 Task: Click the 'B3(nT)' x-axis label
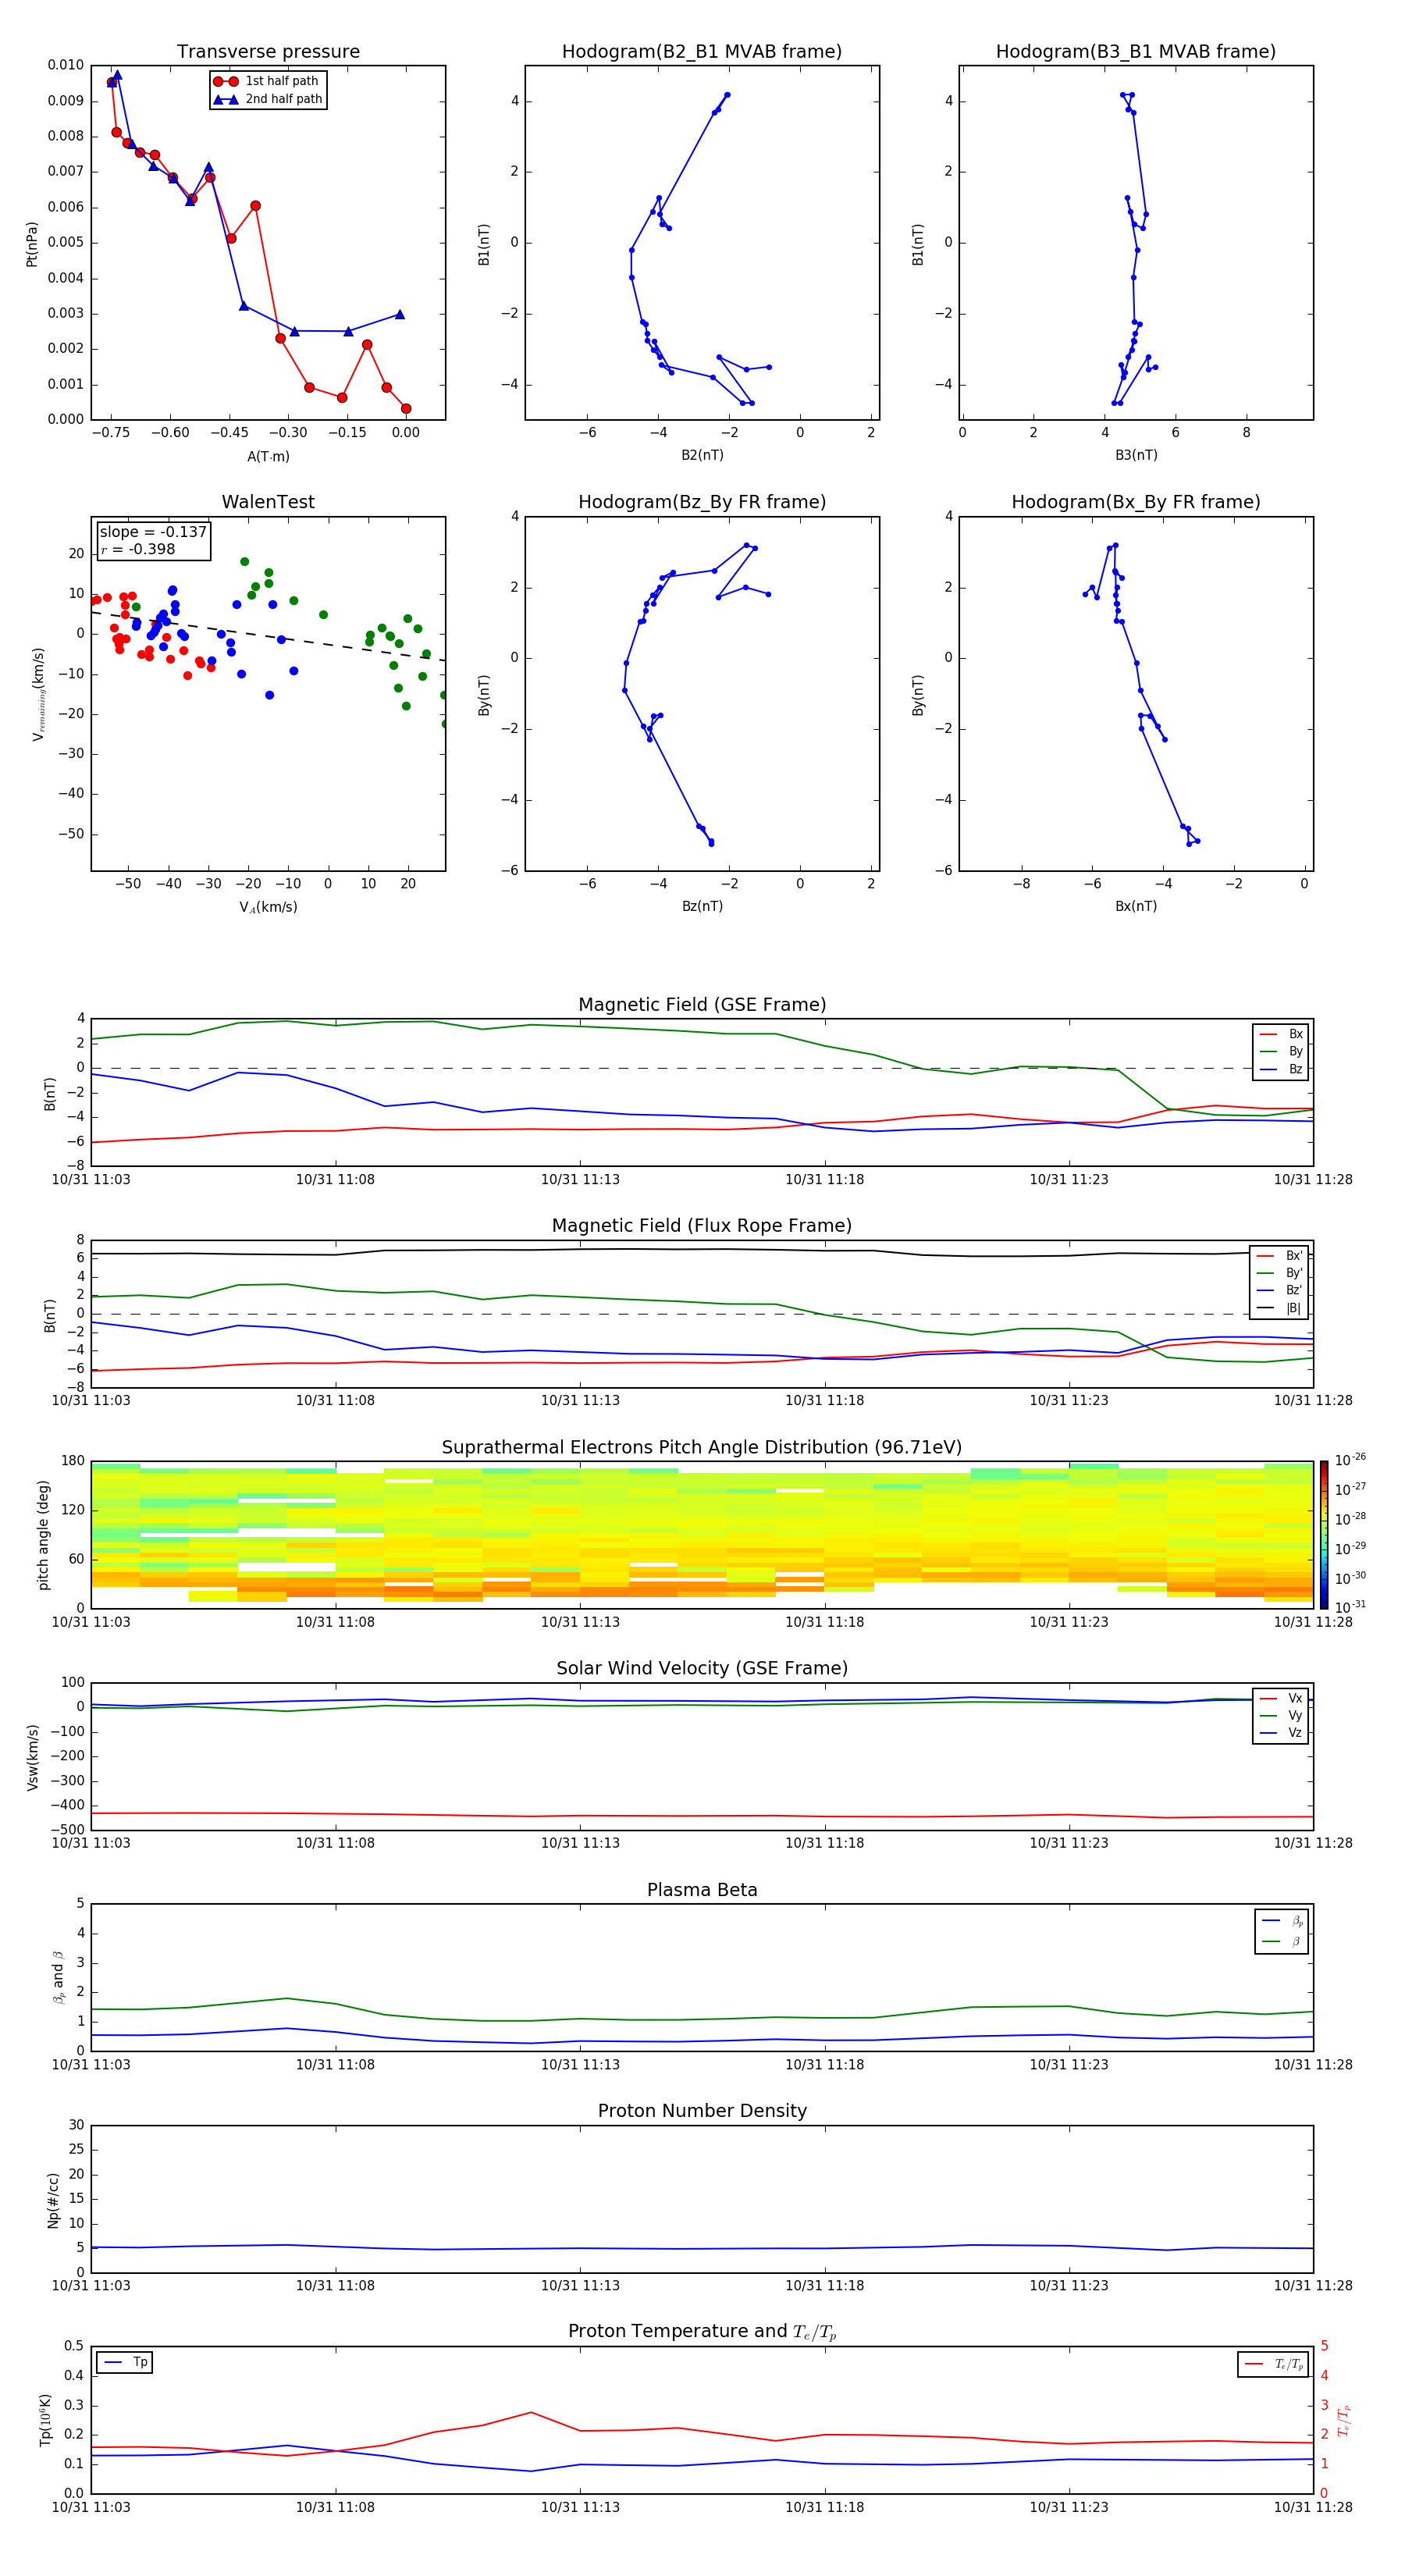pyautogui.click(x=1136, y=455)
